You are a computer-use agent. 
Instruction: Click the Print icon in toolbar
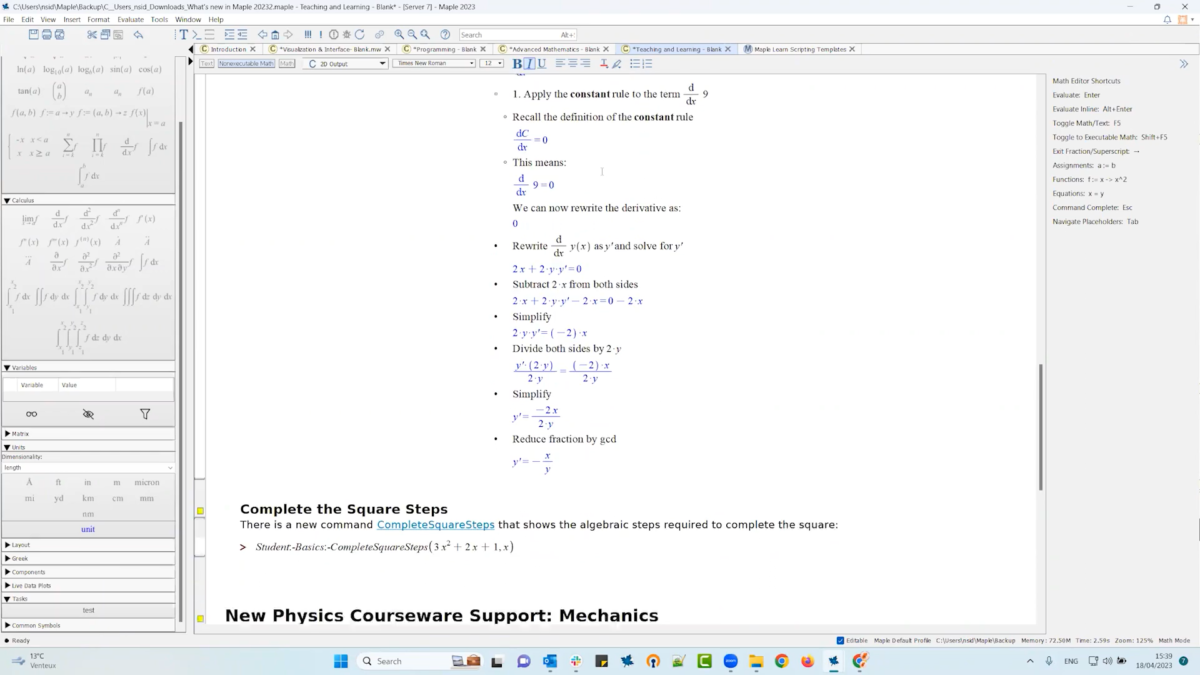click(46, 34)
